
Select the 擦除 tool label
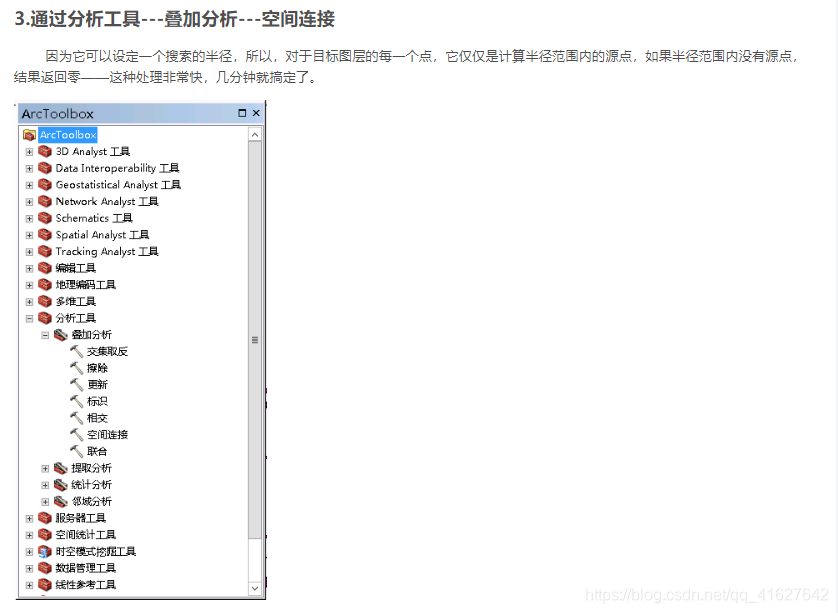coord(97,368)
